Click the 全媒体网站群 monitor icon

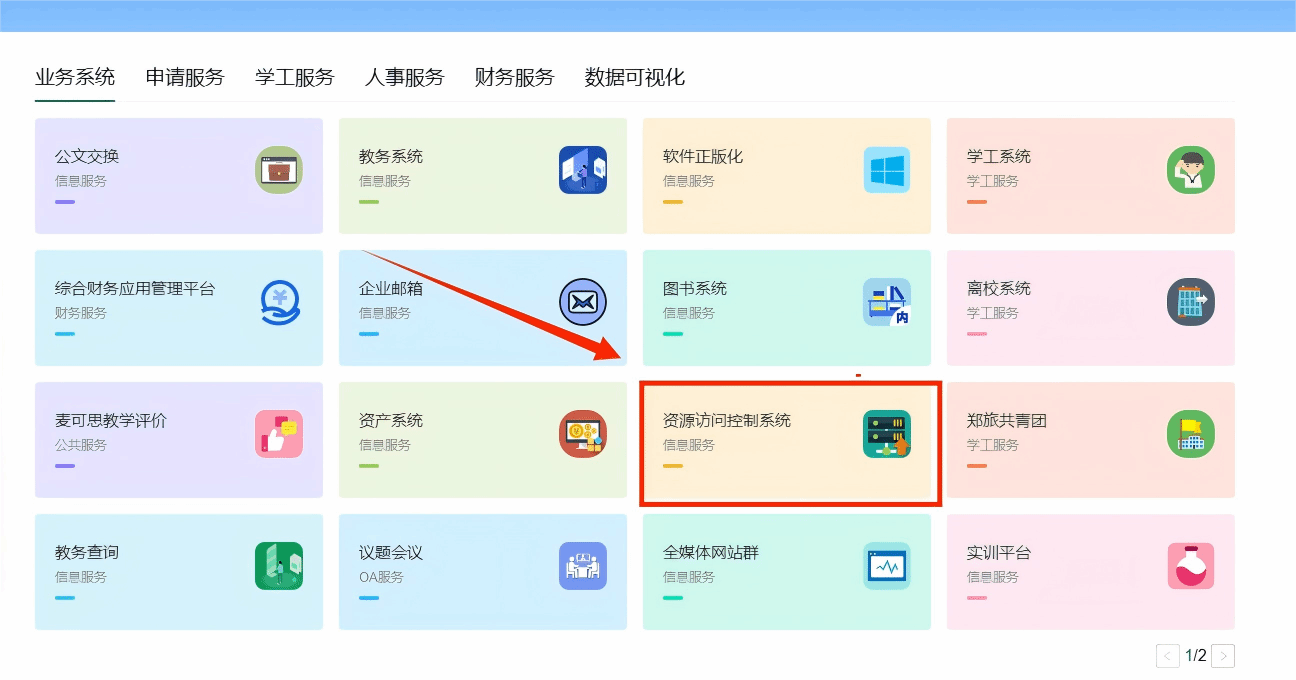pyautogui.click(x=886, y=566)
